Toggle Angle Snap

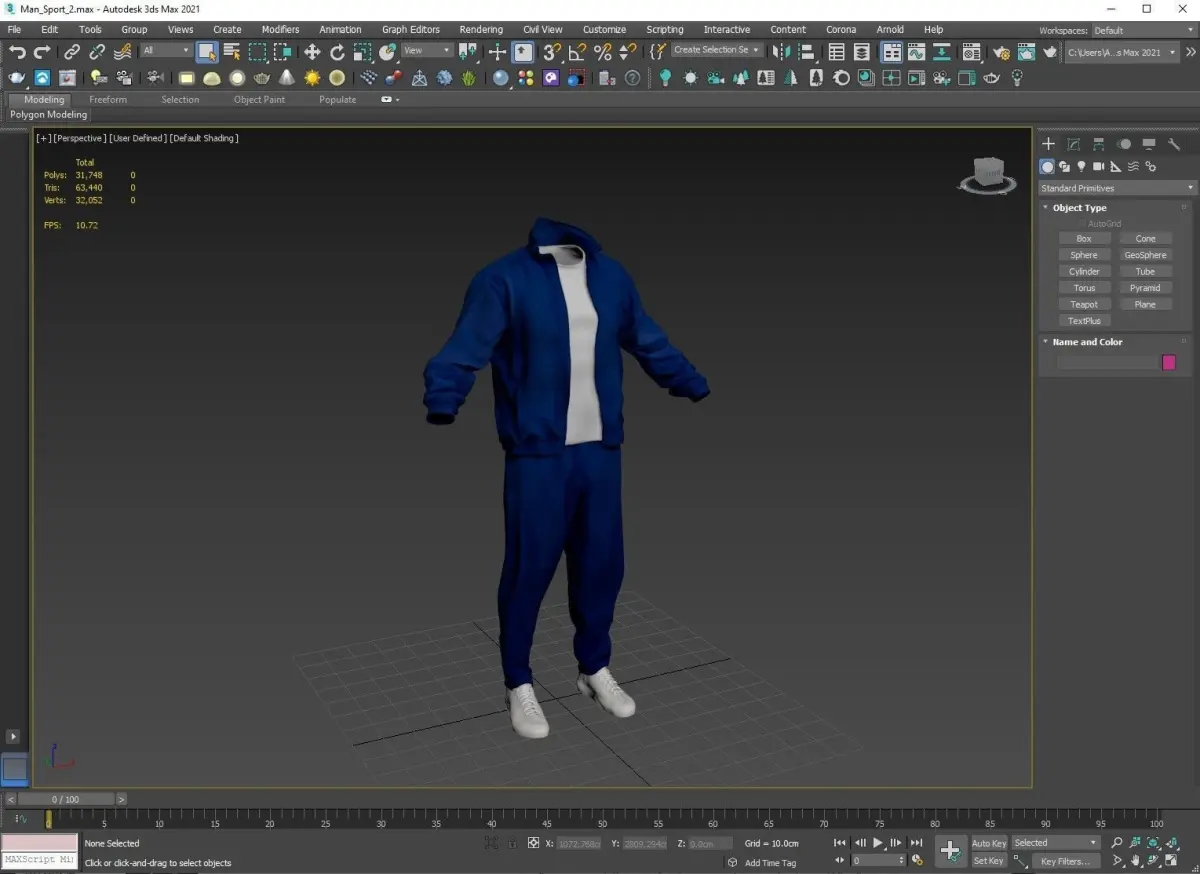[x=577, y=52]
